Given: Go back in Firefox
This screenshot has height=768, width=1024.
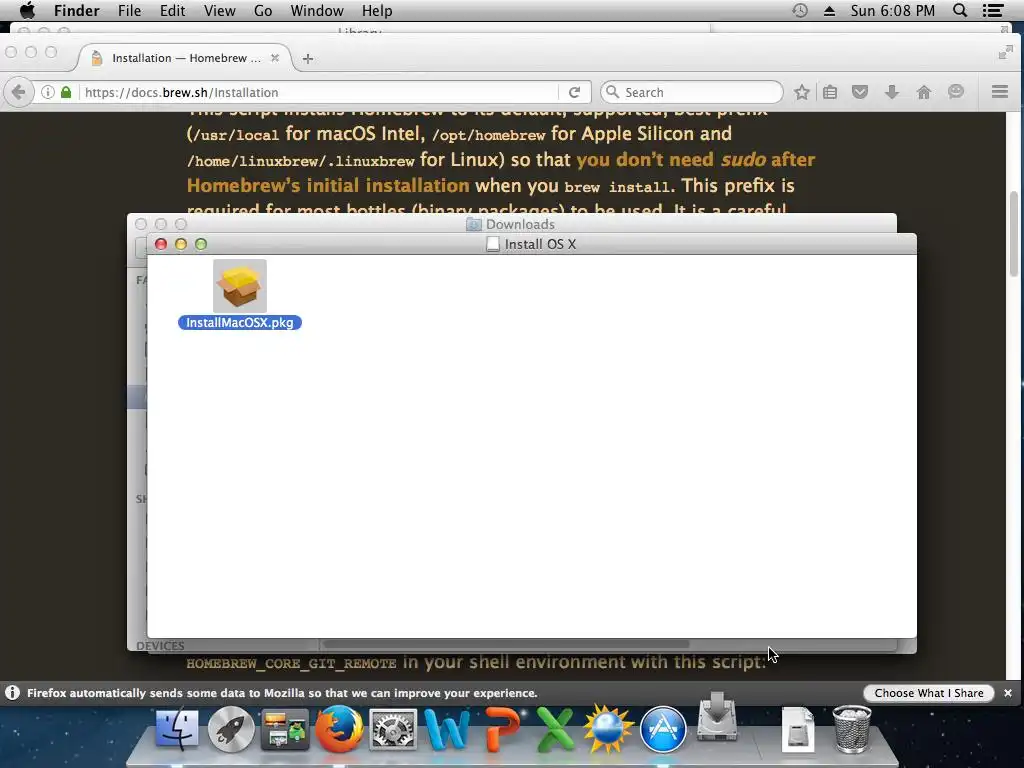Looking at the screenshot, I should point(19,92).
